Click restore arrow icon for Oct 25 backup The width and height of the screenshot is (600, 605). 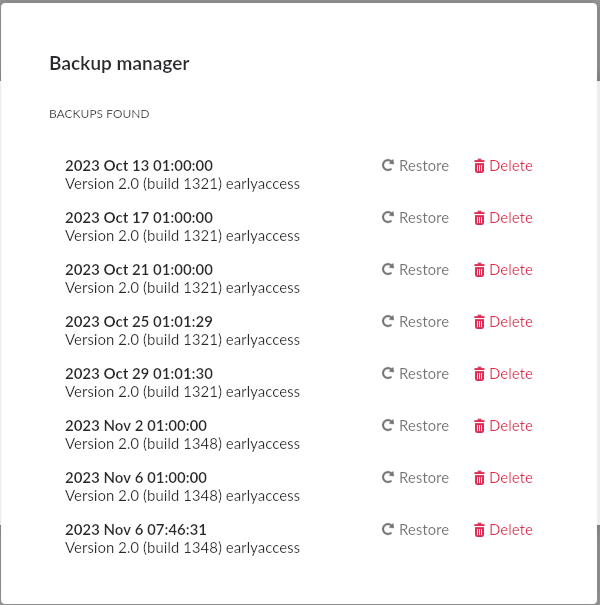(388, 322)
